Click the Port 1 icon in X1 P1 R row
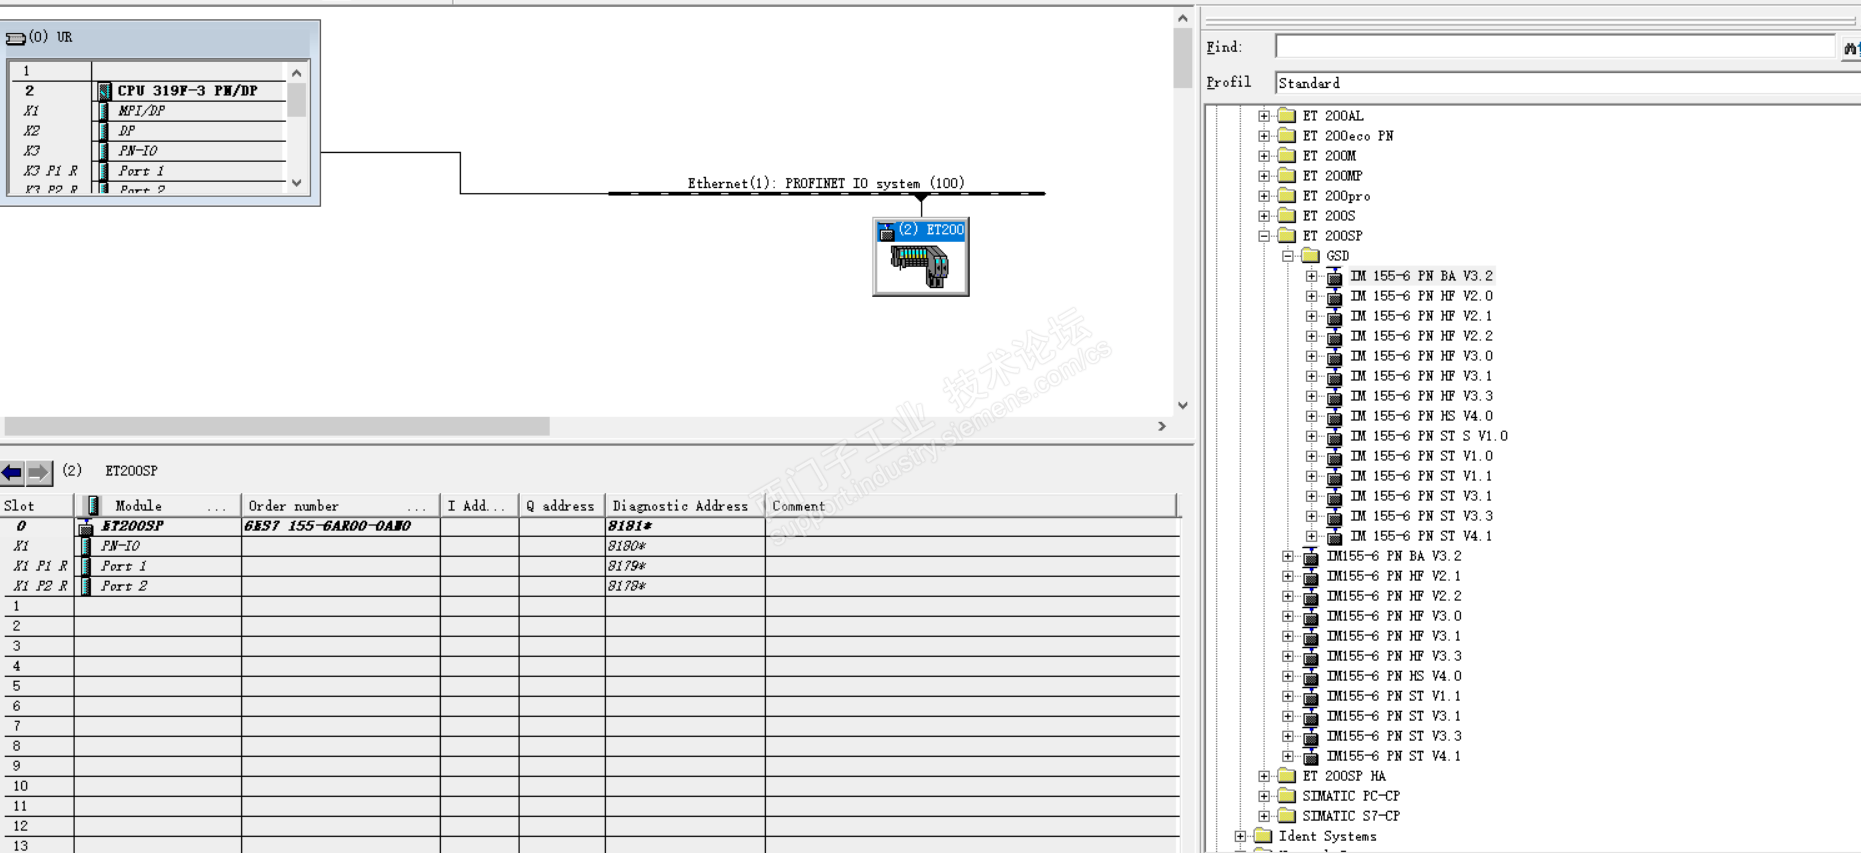This screenshot has height=853, width=1861. tap(86, 566)
